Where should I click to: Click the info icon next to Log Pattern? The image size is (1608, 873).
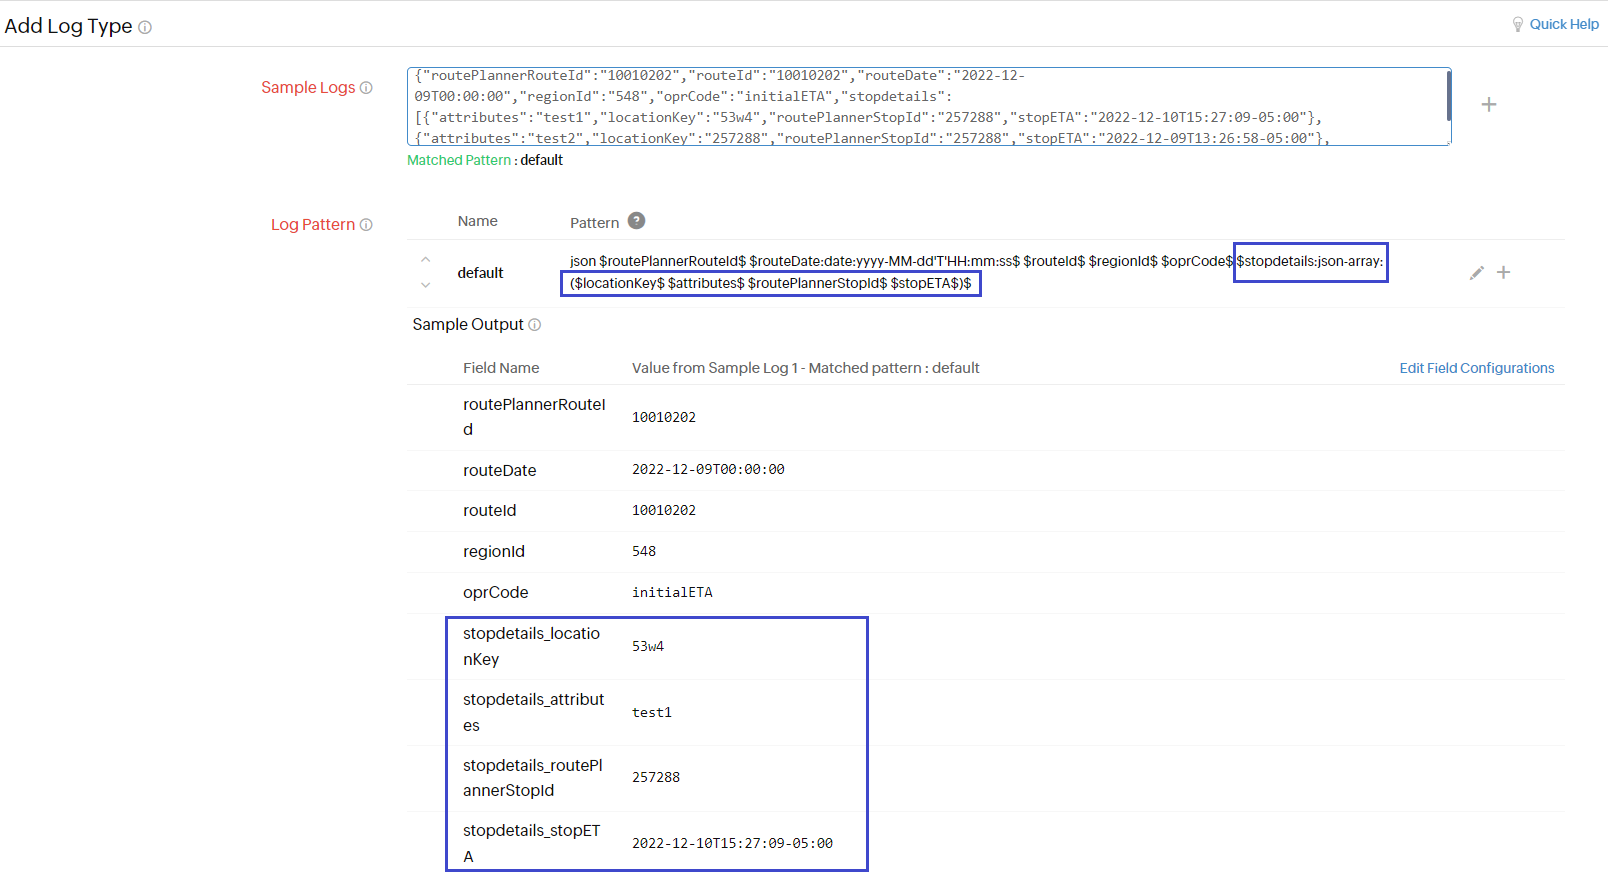click(366, 225)
